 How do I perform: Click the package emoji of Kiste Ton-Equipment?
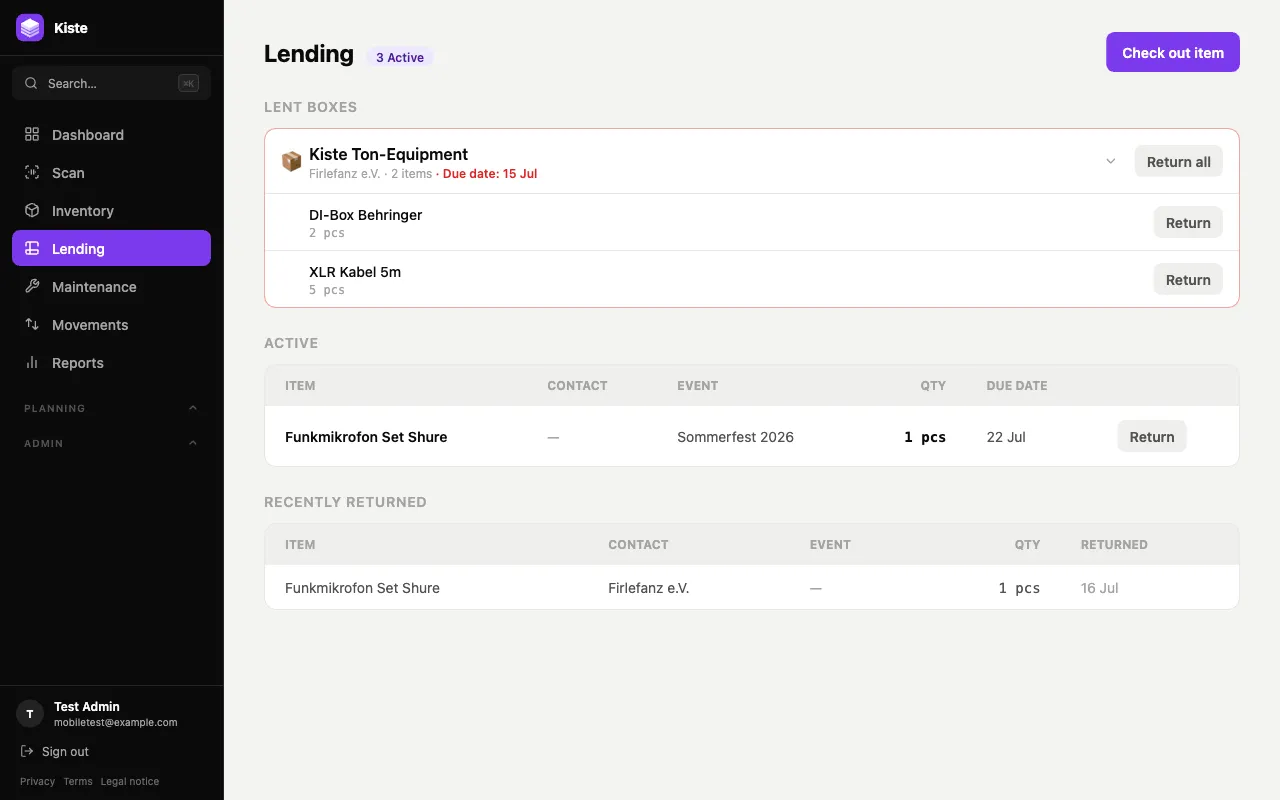pos(291,161)
